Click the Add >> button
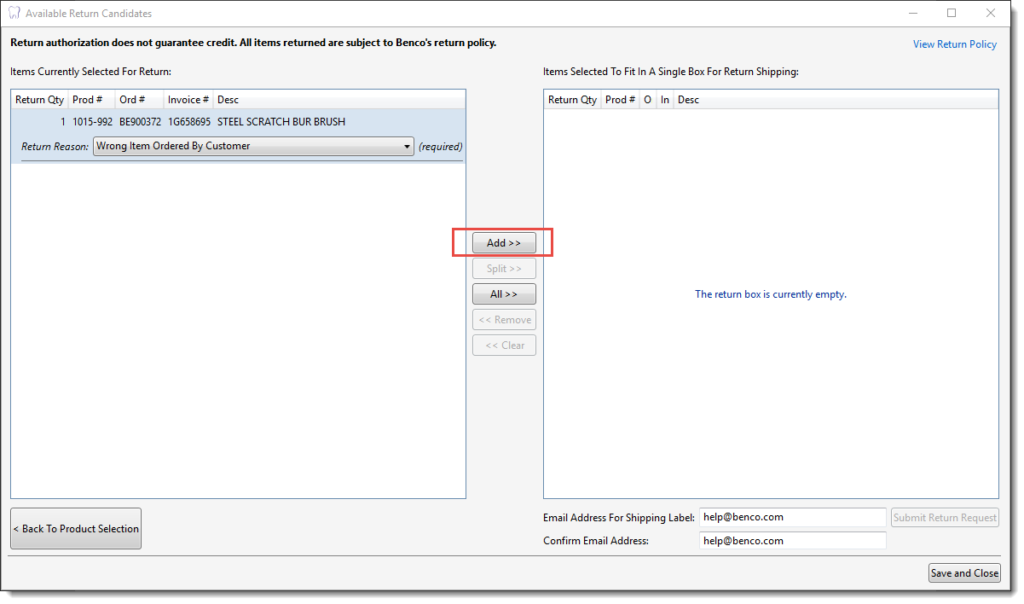The width and height of the screenshot is (1024, 604). click(x=504, y=243)
